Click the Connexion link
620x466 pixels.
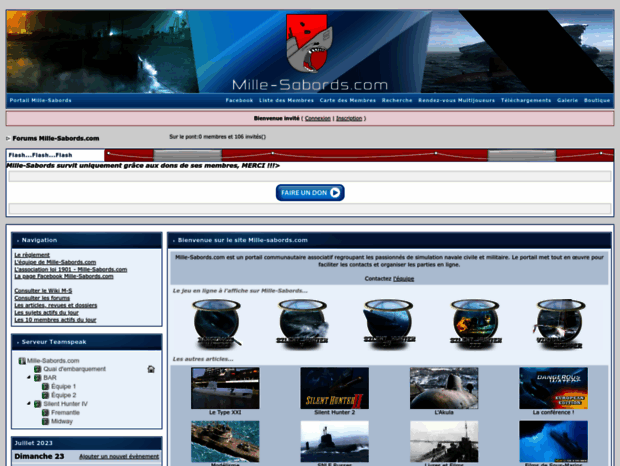318,118
